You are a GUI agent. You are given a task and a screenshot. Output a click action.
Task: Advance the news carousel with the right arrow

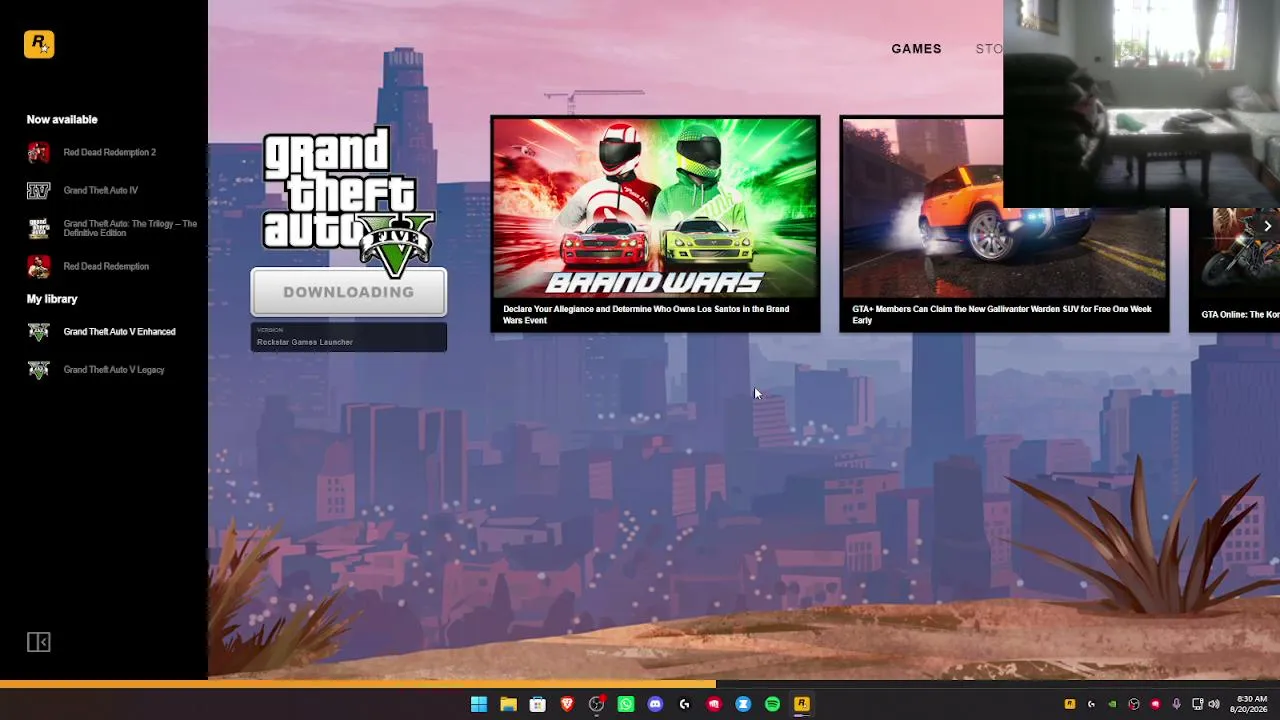[x=1267, y=226]
